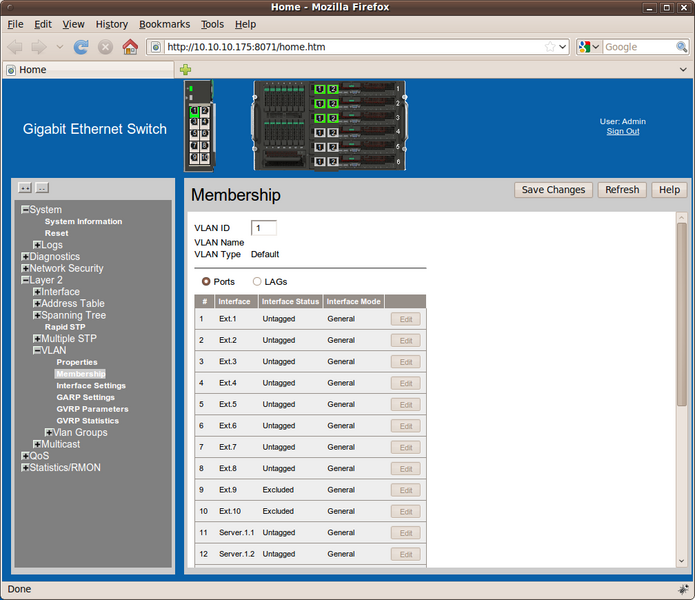The width and height of the screenshot is (695, 600).
Task: Open a new tab with plus icon
Action: (x=185, y=69)
